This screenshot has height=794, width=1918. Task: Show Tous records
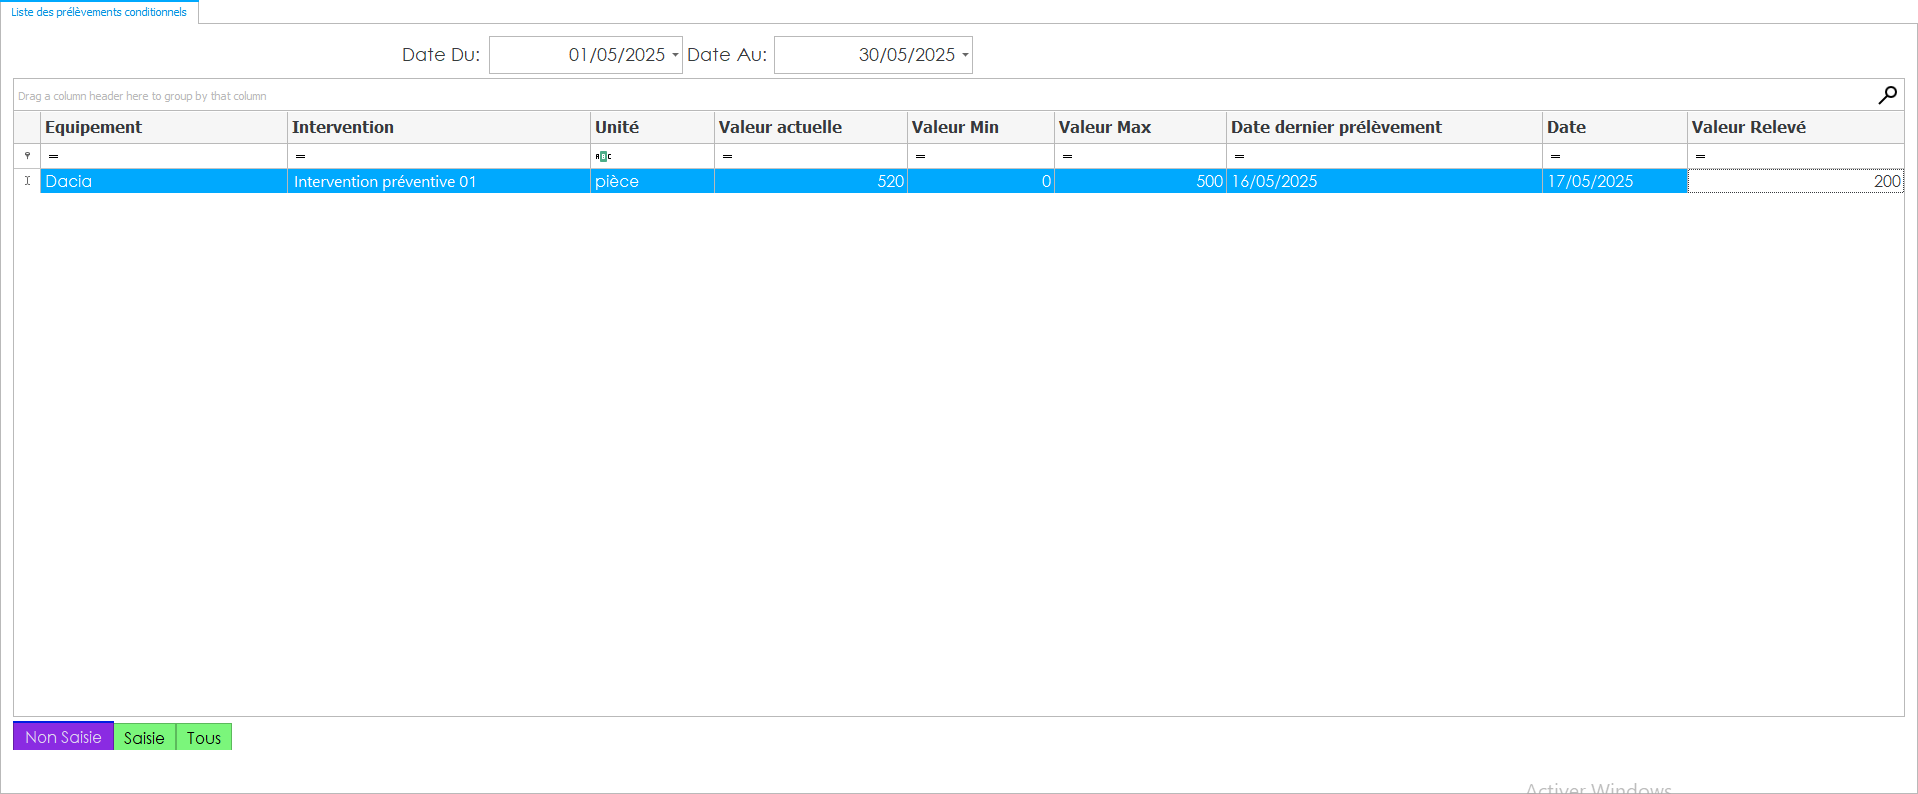pos(204,738)
